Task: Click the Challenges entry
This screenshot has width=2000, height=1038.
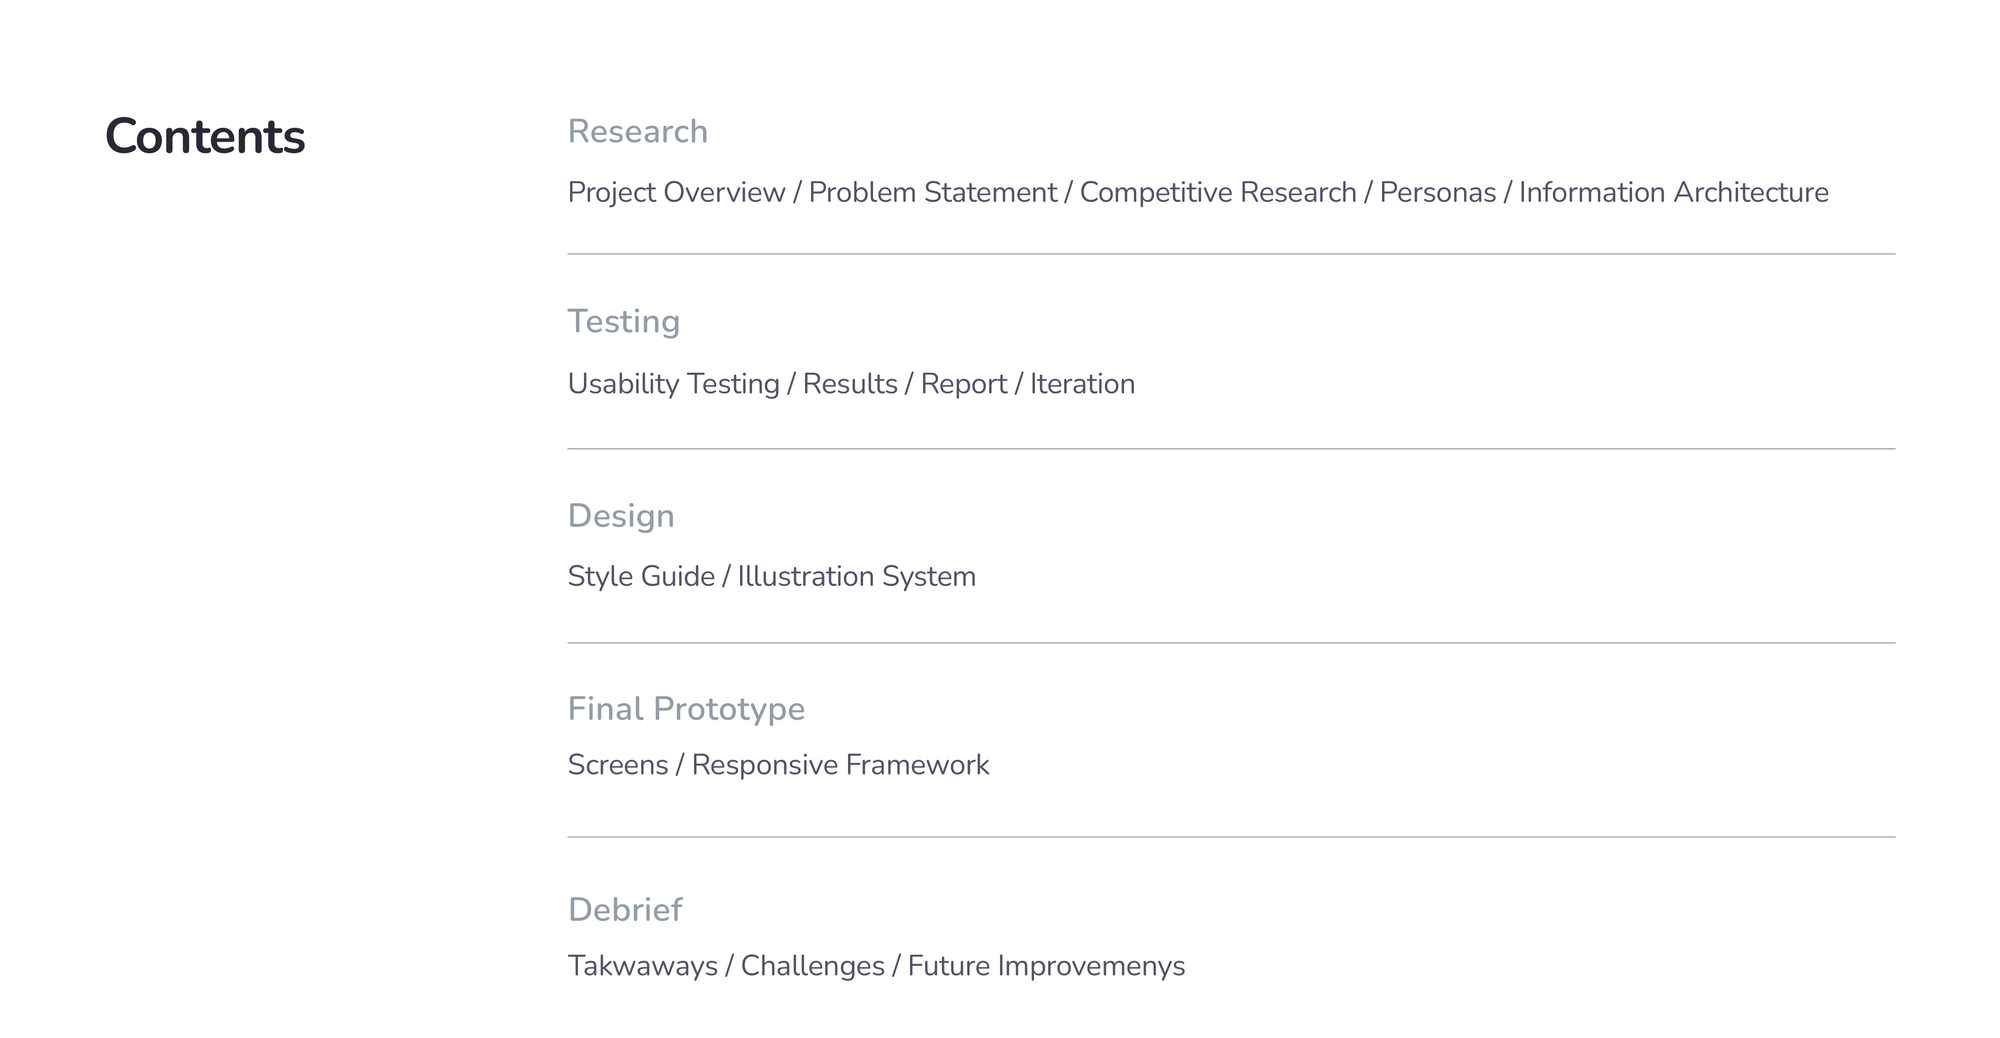Action: 812,966
